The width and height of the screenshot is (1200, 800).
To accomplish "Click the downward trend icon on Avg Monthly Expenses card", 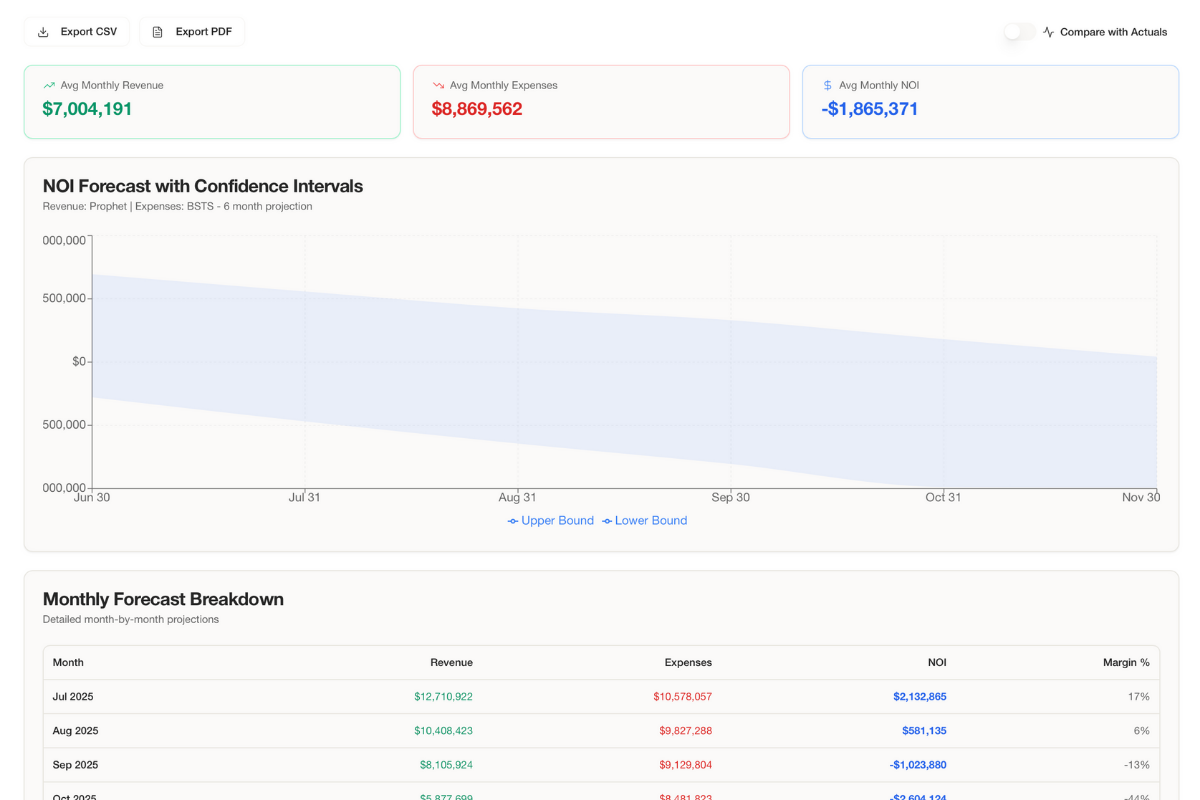I will point(439,85).
